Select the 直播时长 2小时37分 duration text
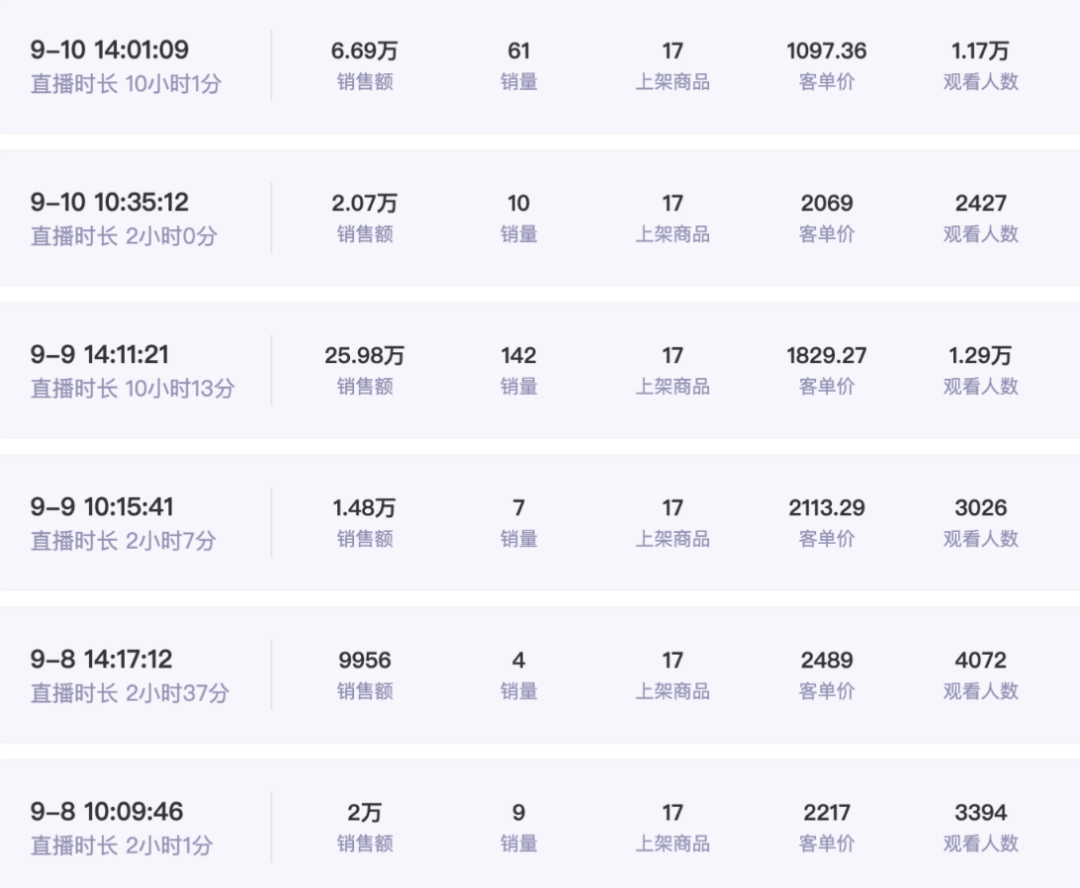1080x888 pixels. pos(129,692)
